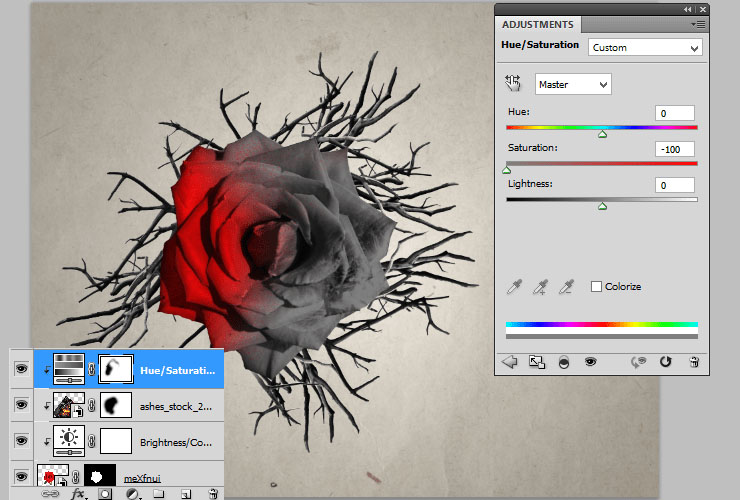Hide the Brightness/Contrast layer
The image size is (740, 500).
click(x=21, y=440)
